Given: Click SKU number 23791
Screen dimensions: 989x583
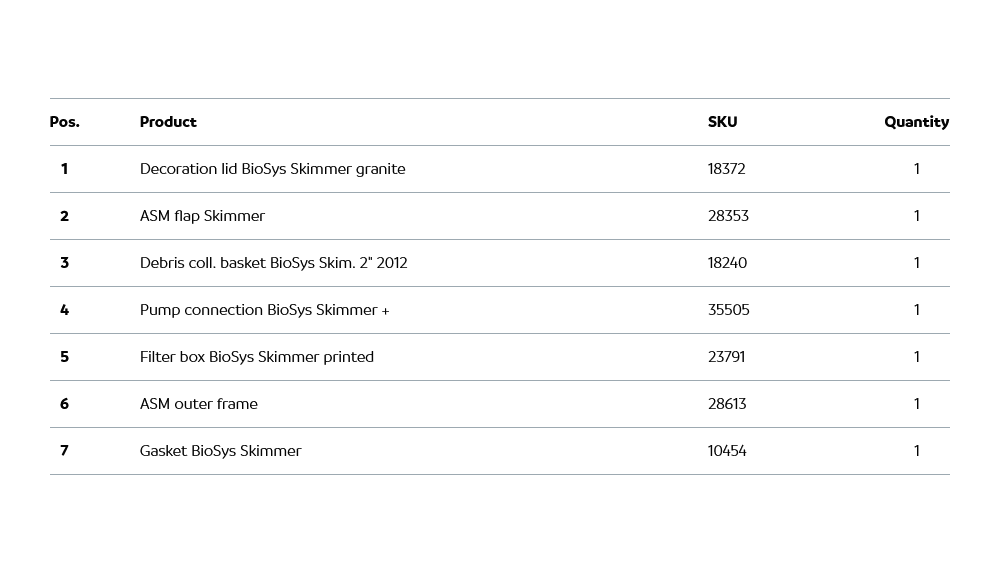Looking at the screenshot, I should click(x=726, y=357).
